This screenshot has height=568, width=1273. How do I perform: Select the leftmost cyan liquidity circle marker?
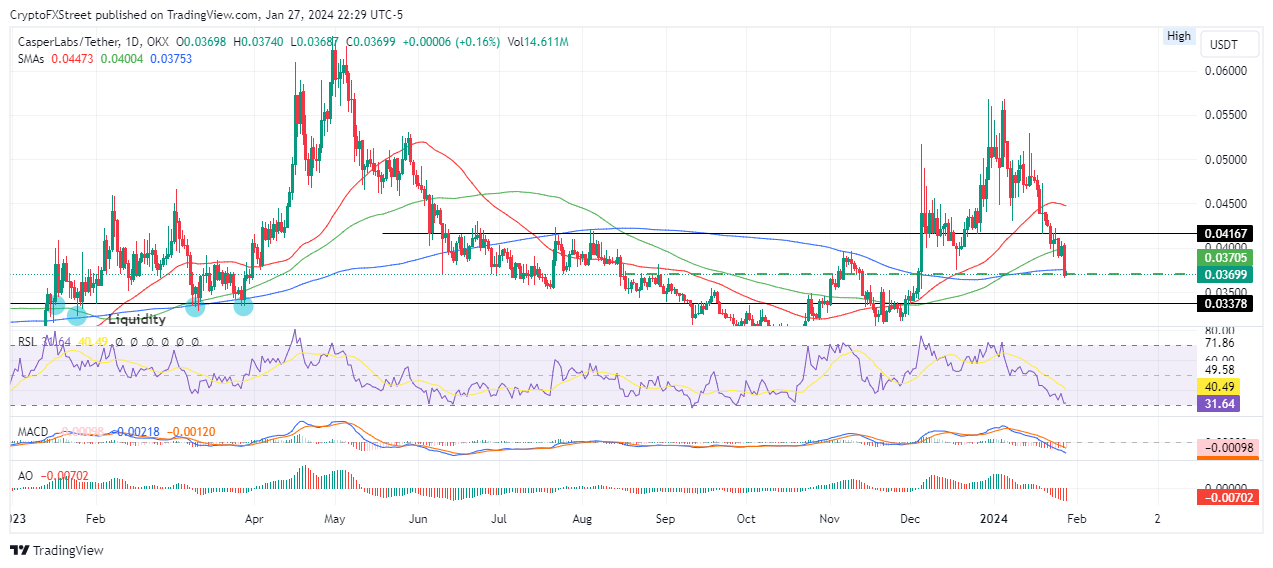[x=56, y=305]
